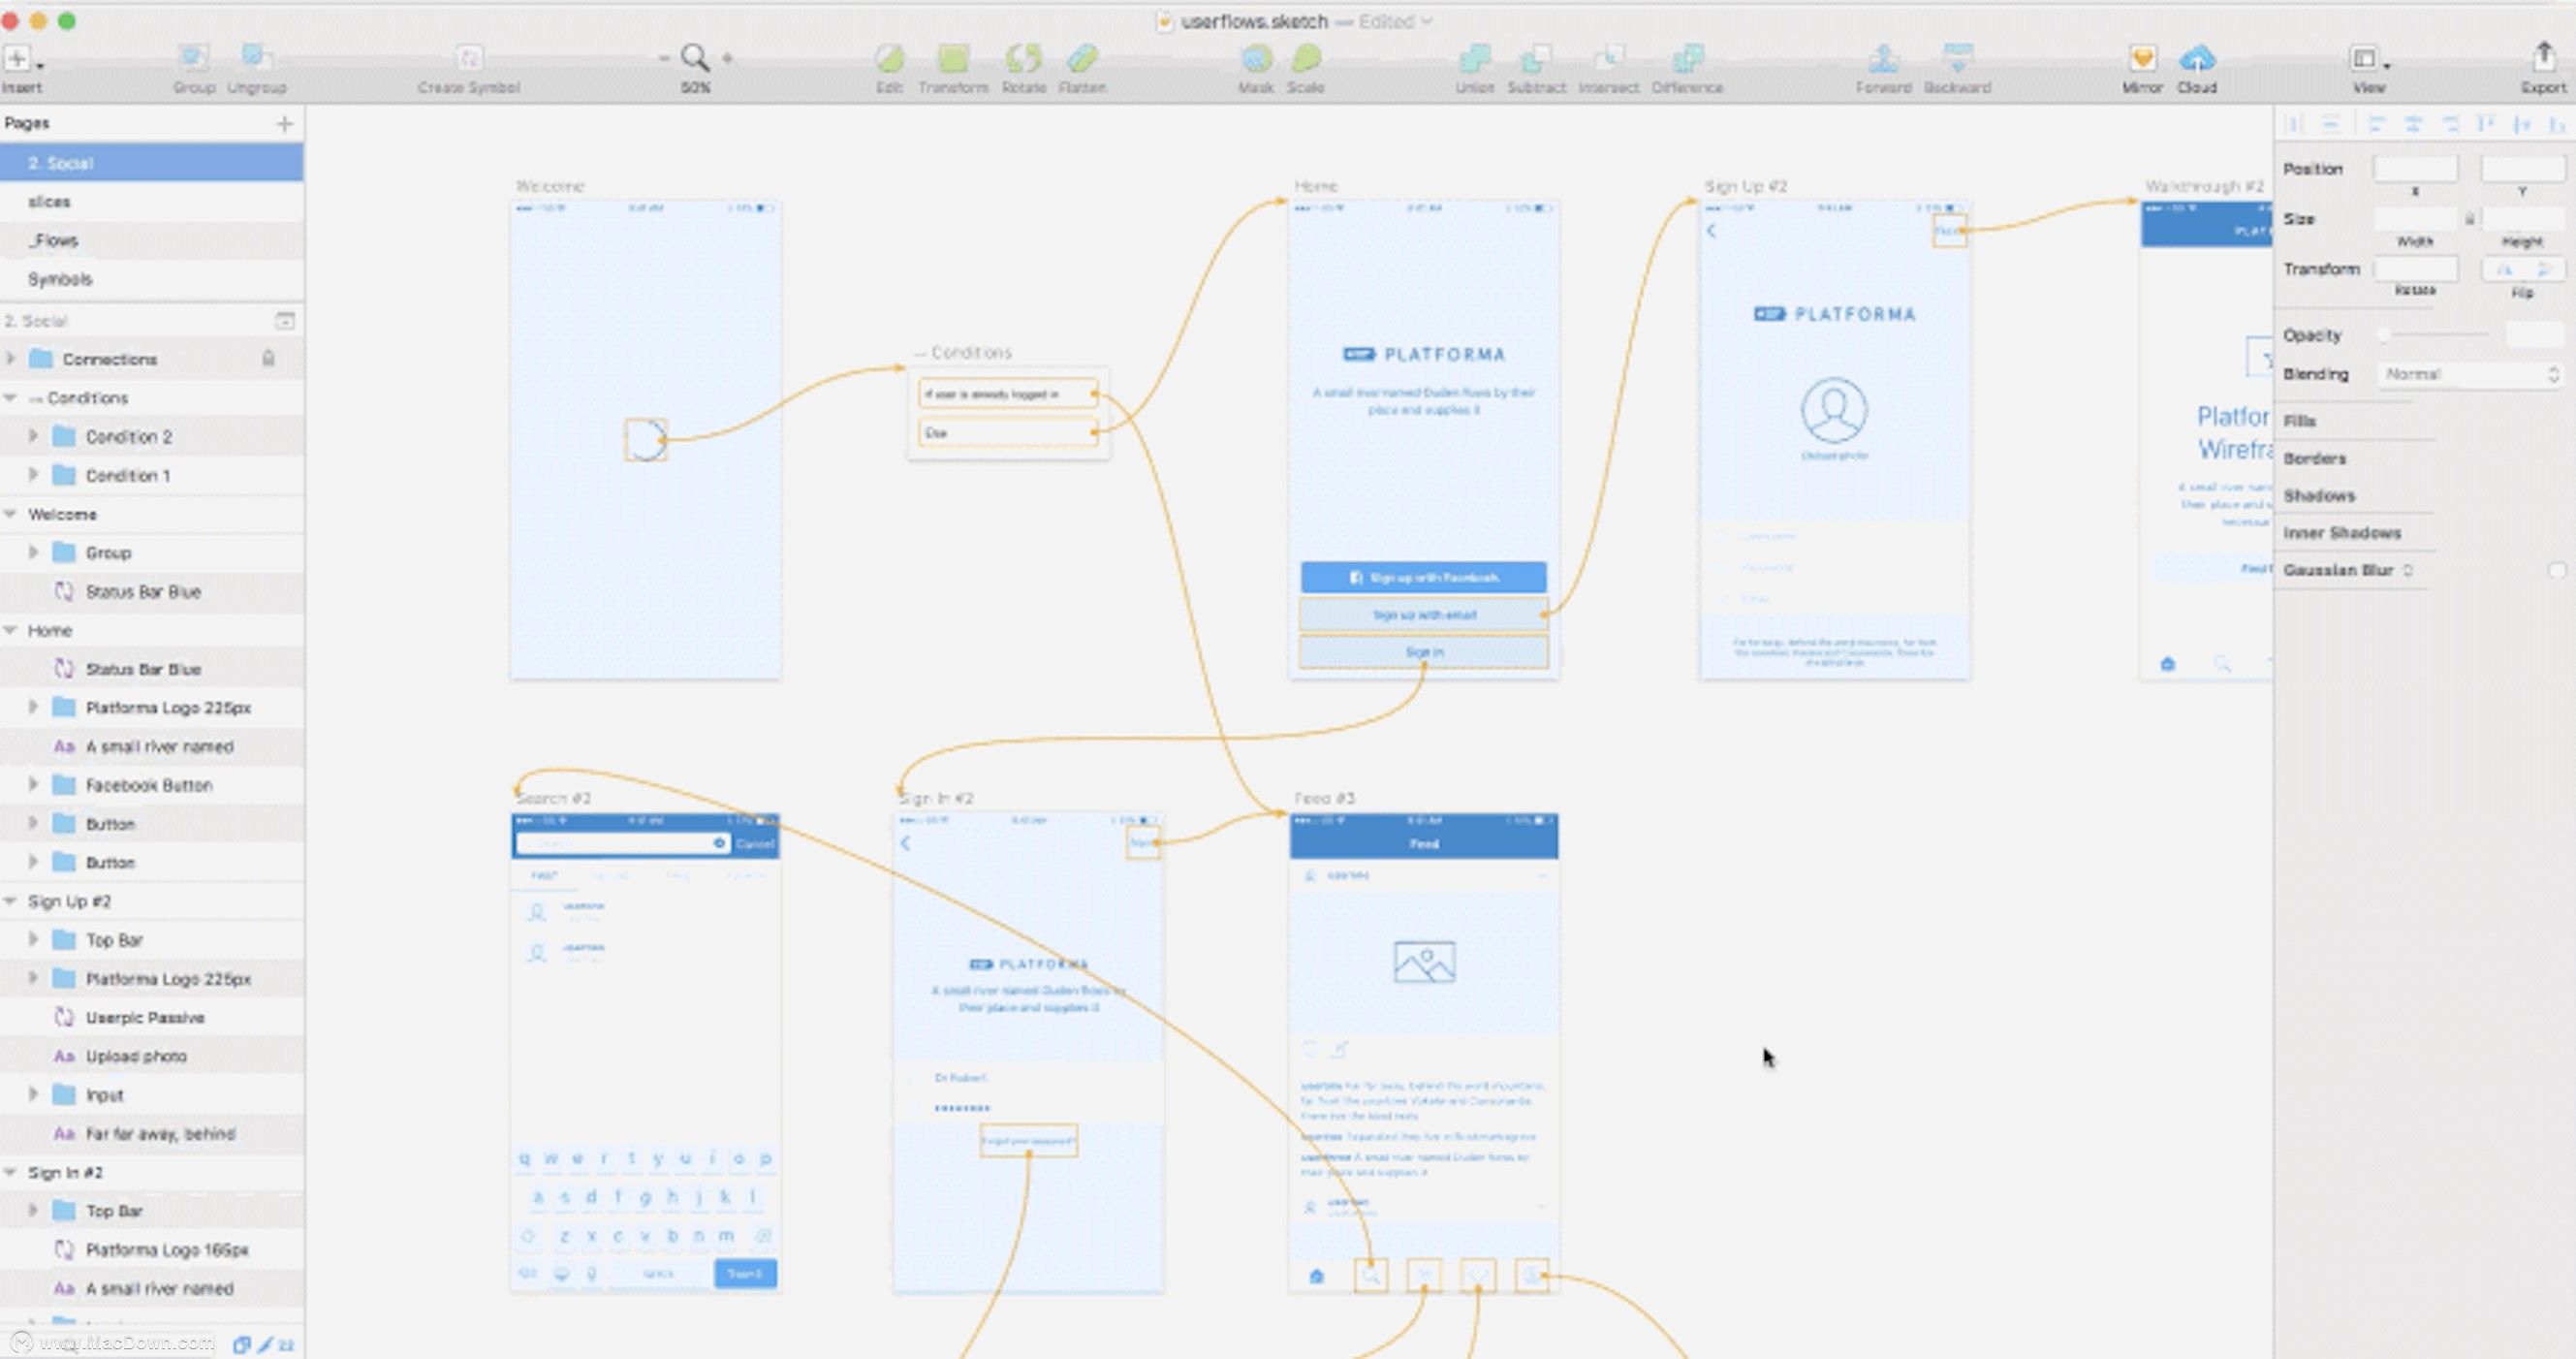The image size is (2576, 1359).
Task: Collapse the Welcome artboard layer list
Action: tap(11, 514)
